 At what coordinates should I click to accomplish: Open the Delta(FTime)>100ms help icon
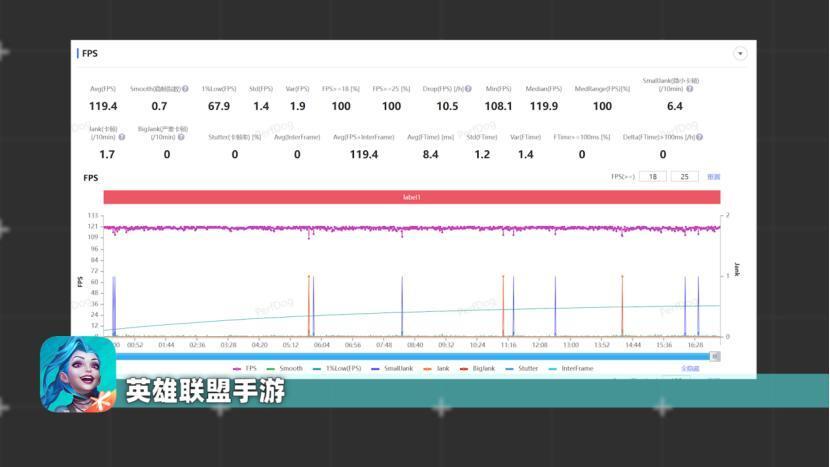click(x=700, y=137)
